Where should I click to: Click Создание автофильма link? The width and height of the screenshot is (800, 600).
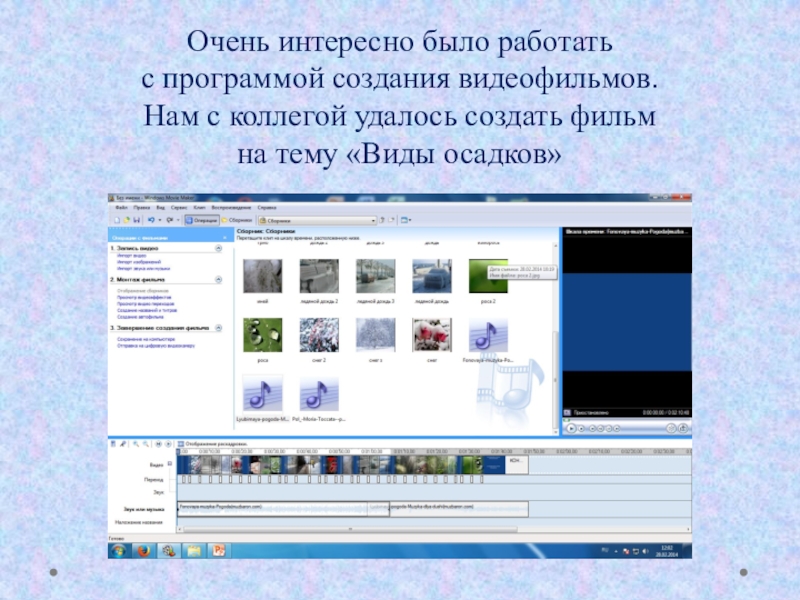[140, 317]
